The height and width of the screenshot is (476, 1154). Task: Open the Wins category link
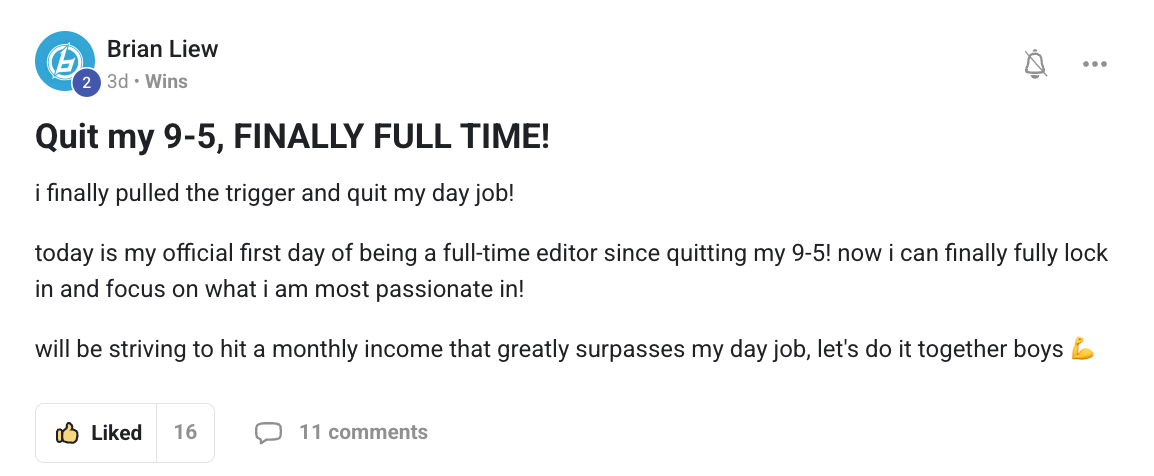[x=166, y=82]
